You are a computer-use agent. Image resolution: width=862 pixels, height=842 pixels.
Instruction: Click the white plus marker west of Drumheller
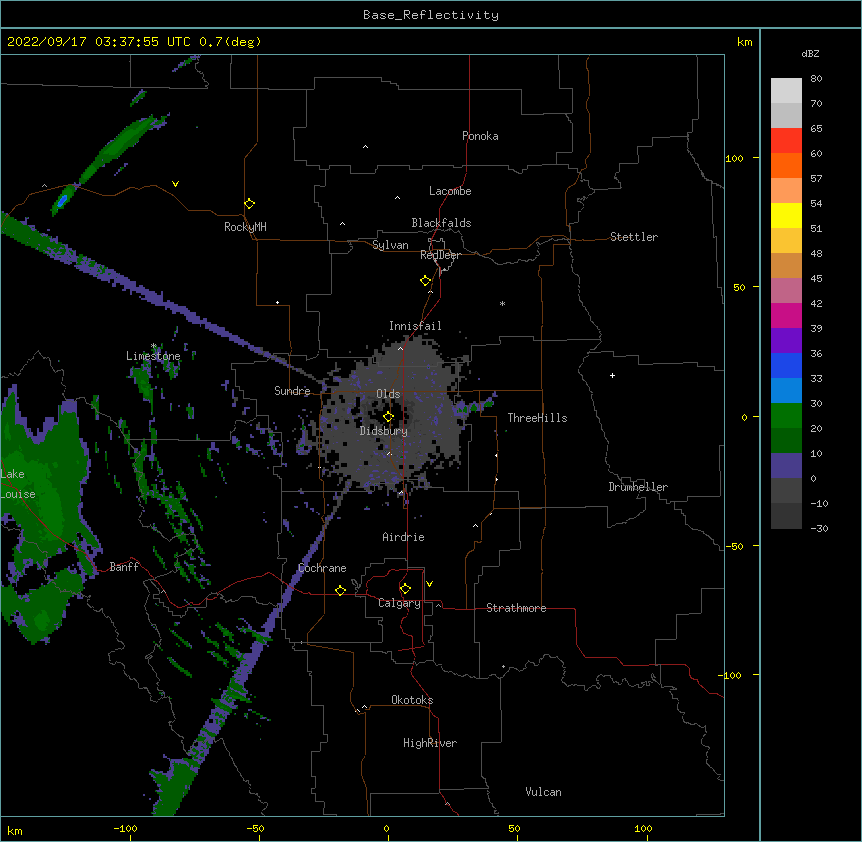[612, 375]
